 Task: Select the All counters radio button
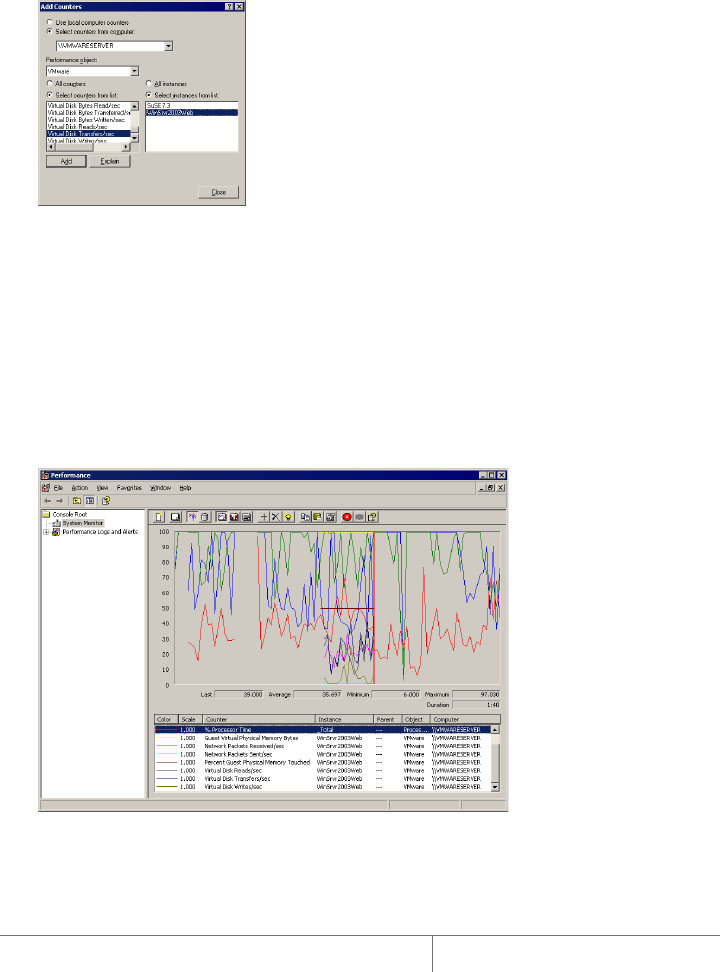50,83
